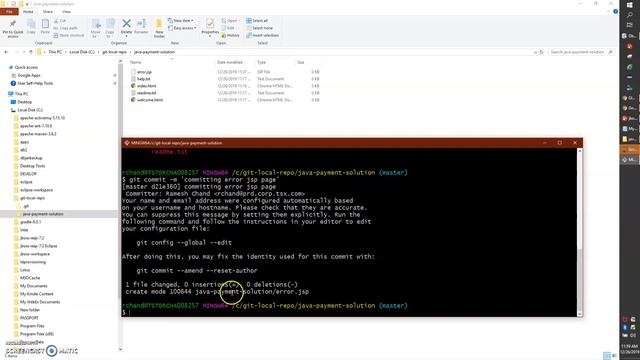Select the jboss-workspace folder in tree
The height and width of the screenshot is (360, 640).
35,254
